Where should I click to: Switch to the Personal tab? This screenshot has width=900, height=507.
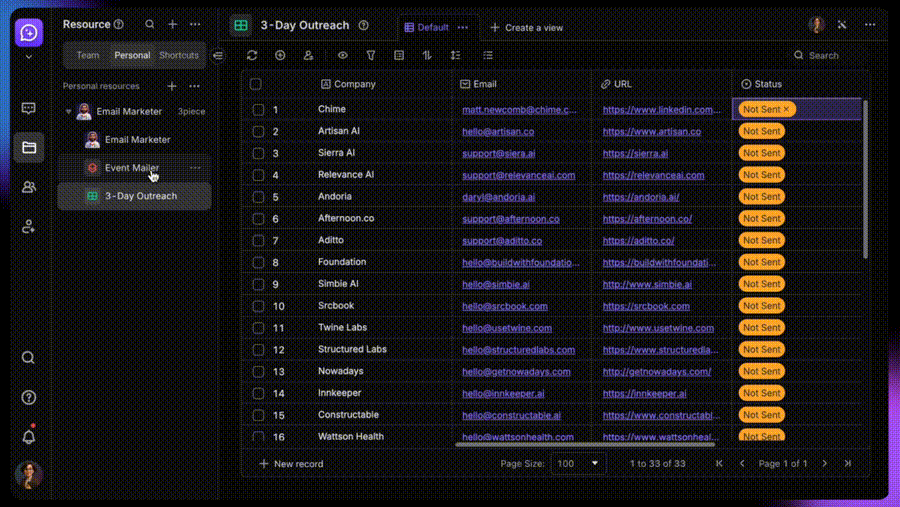pyautogui.click(x=132, y=55)
